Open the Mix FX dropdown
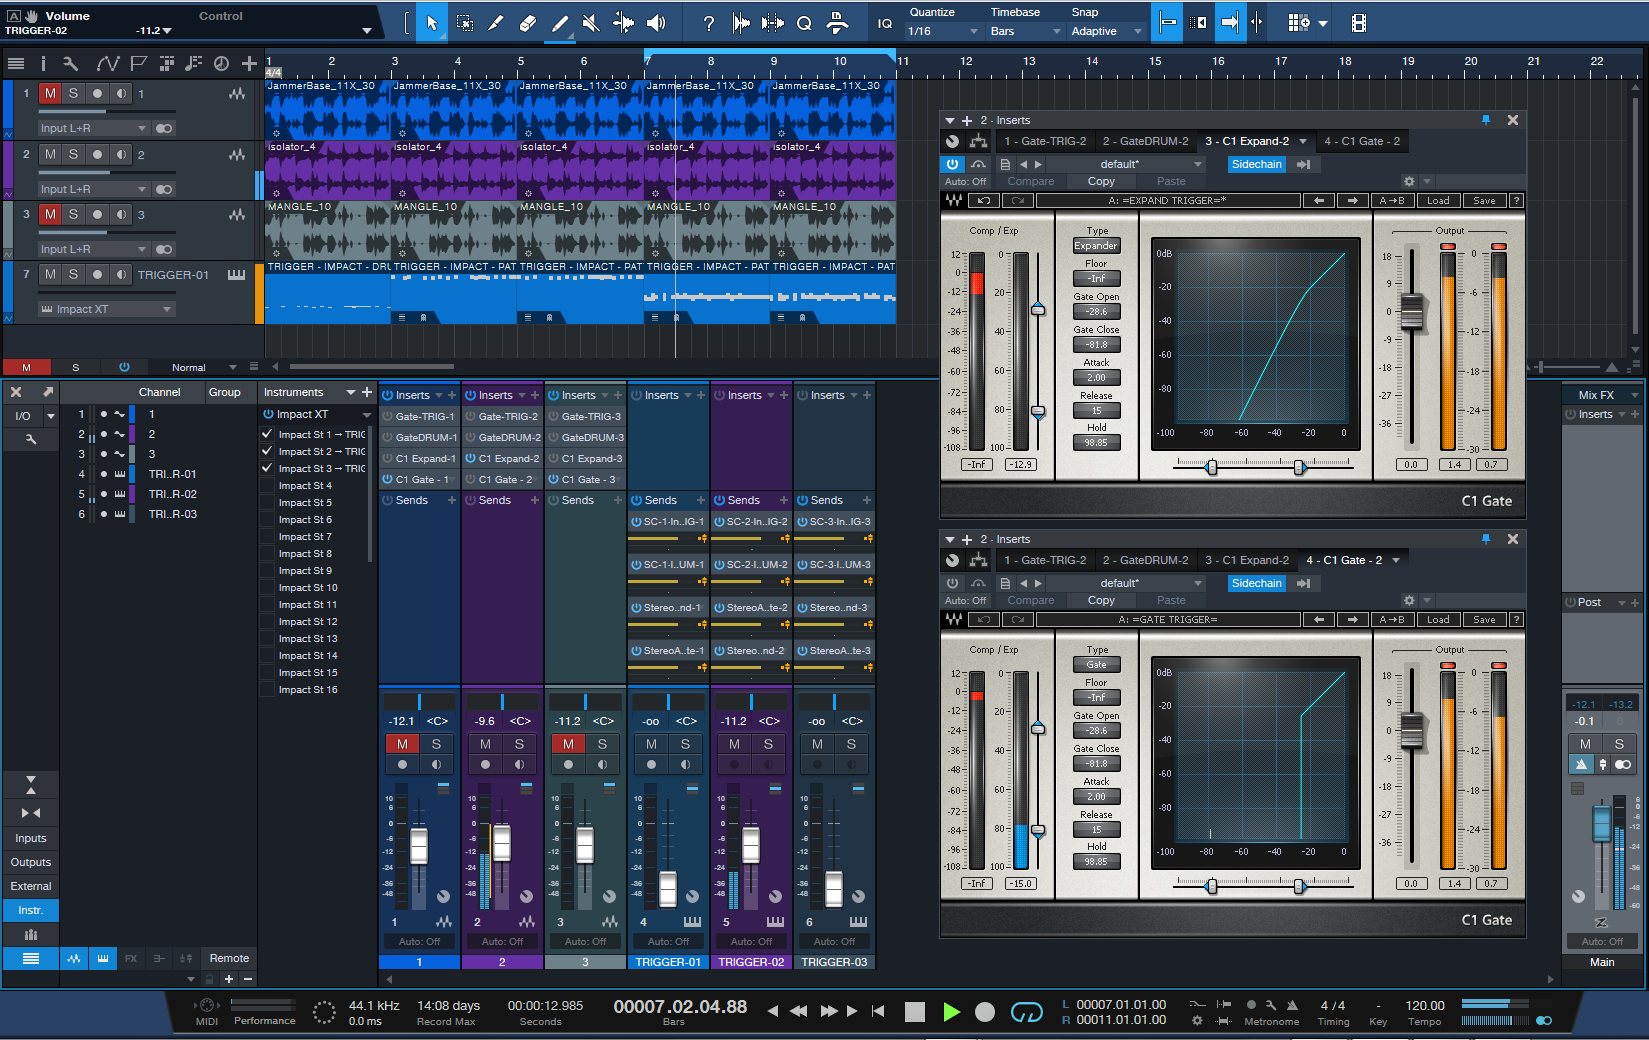Screen dimensions: 1649x1040 1602,395
